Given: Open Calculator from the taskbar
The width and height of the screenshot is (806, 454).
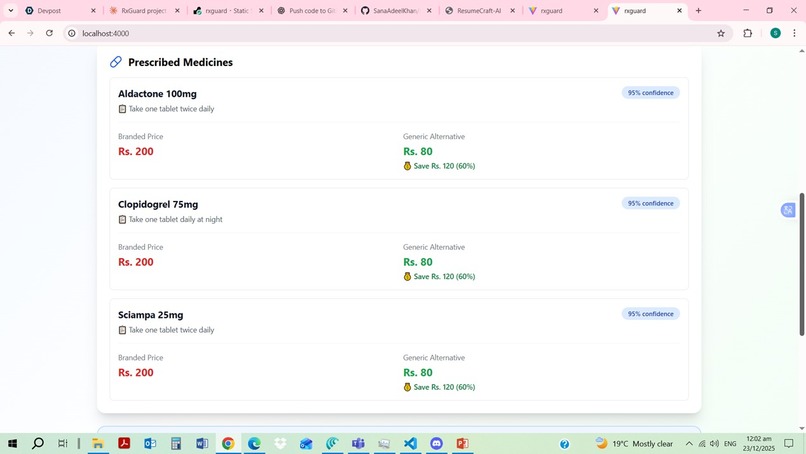Looking at the screenshot, I should pos(176,443).
